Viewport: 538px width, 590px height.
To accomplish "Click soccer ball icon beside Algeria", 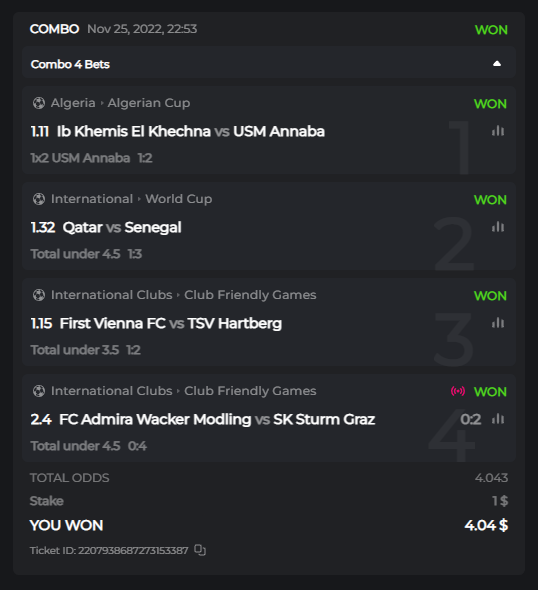I will tap(39, 103).
